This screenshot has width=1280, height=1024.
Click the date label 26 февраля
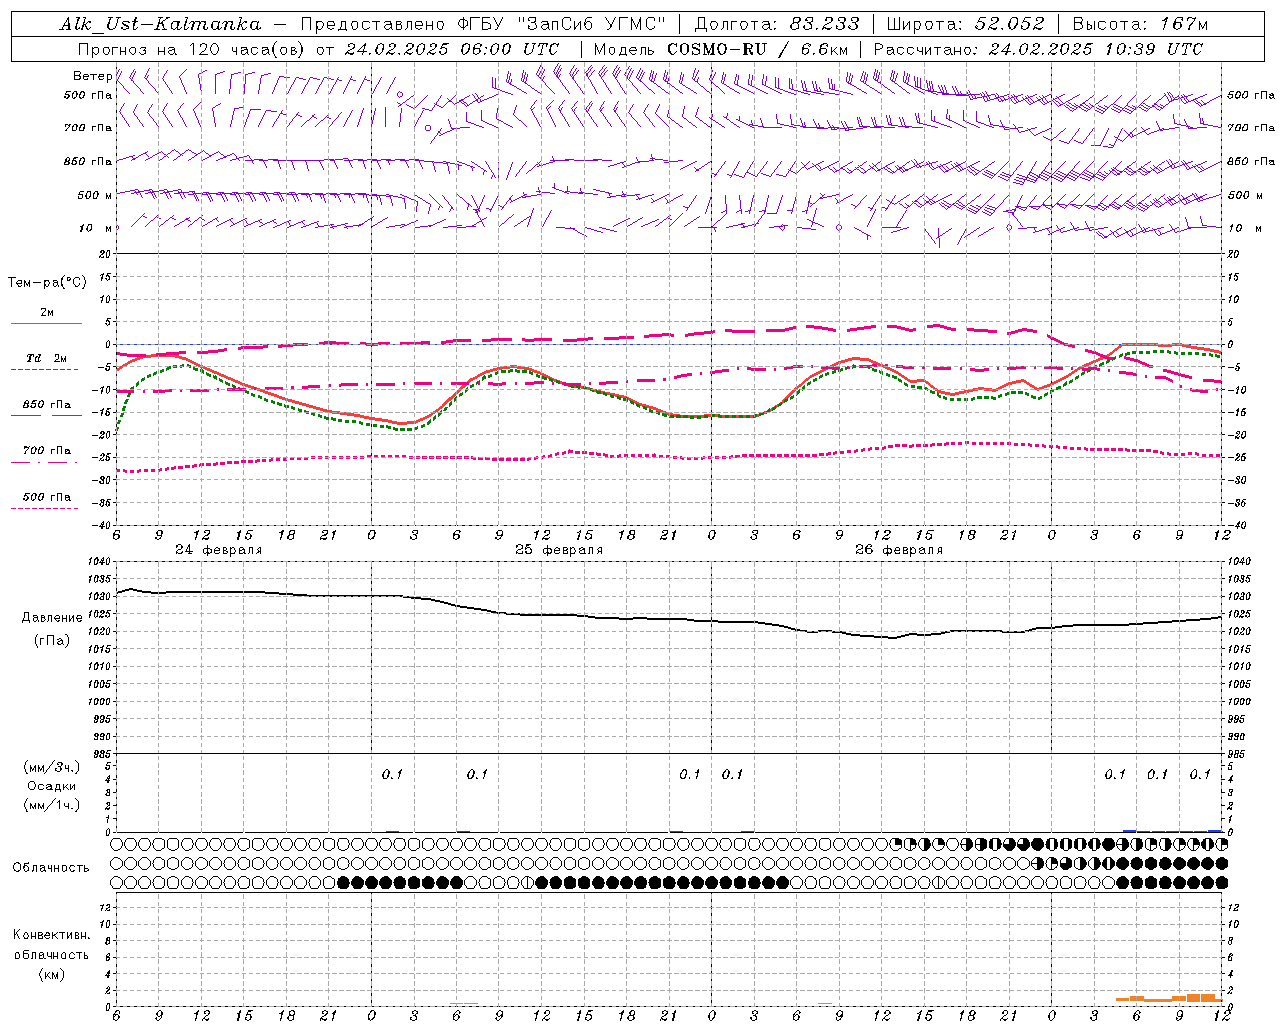899,550
